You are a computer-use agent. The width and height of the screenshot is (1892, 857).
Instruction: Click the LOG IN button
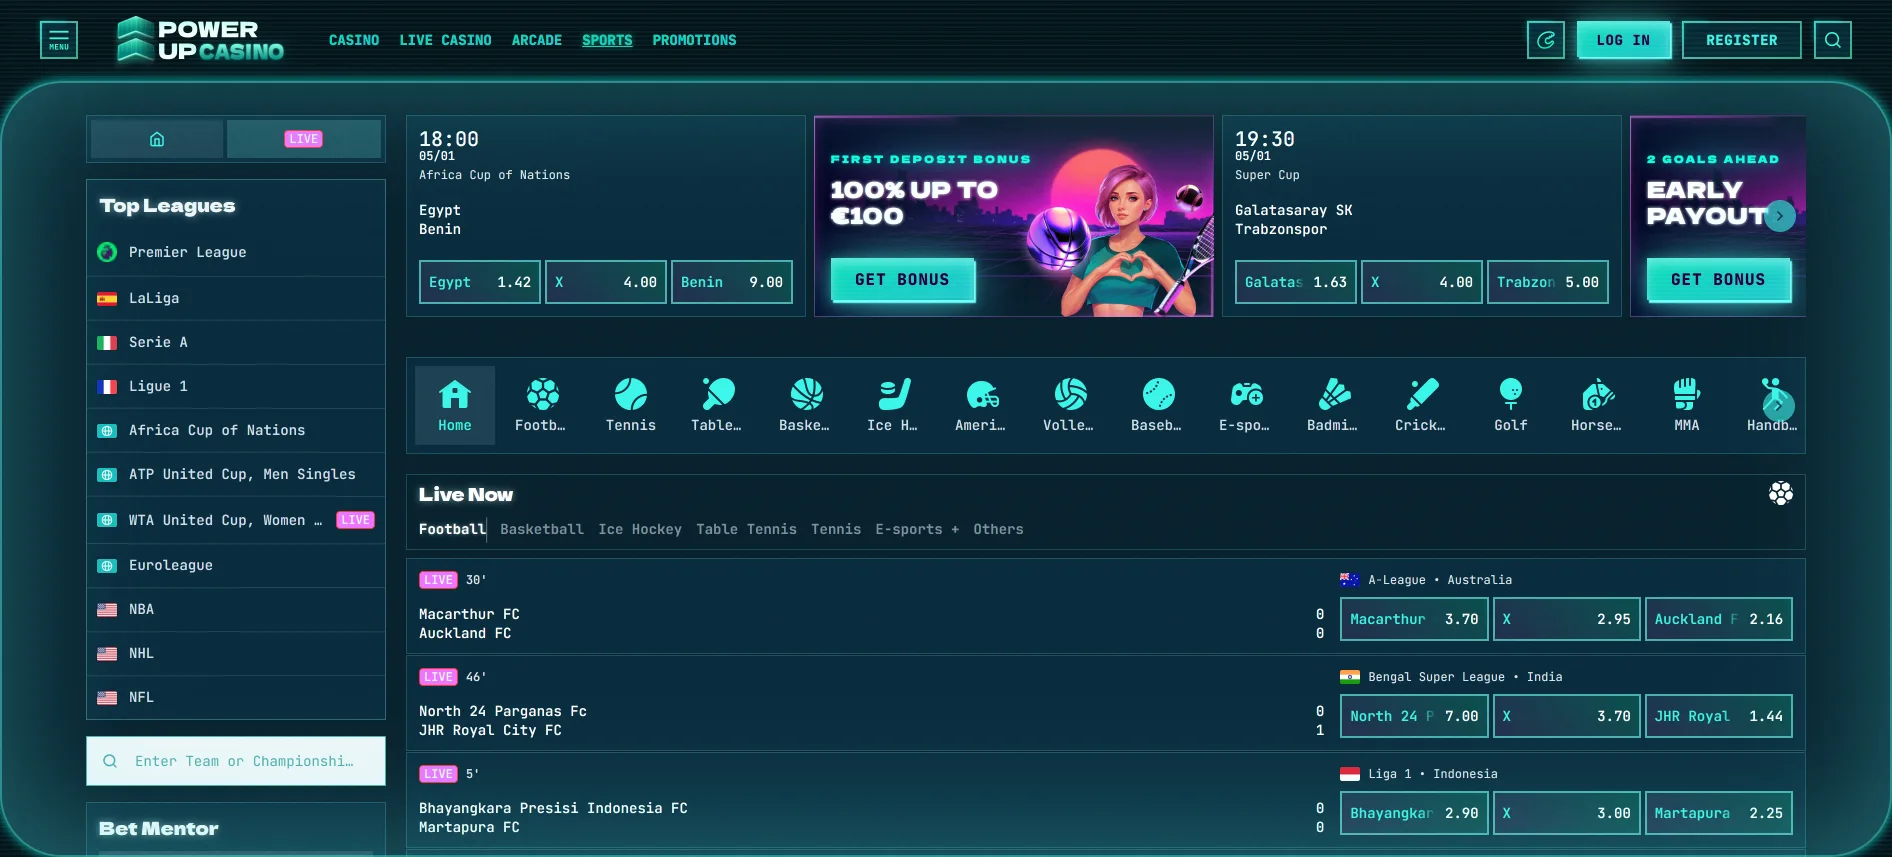[1624, 40]
